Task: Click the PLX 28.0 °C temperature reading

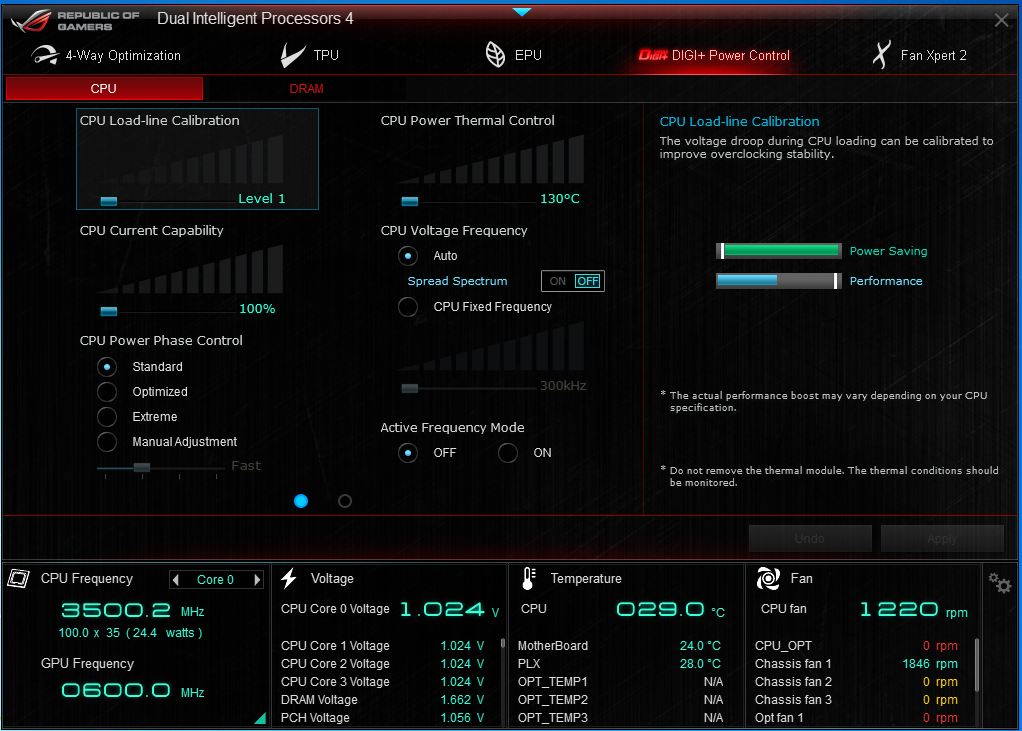Action: [x=701, y=664]
